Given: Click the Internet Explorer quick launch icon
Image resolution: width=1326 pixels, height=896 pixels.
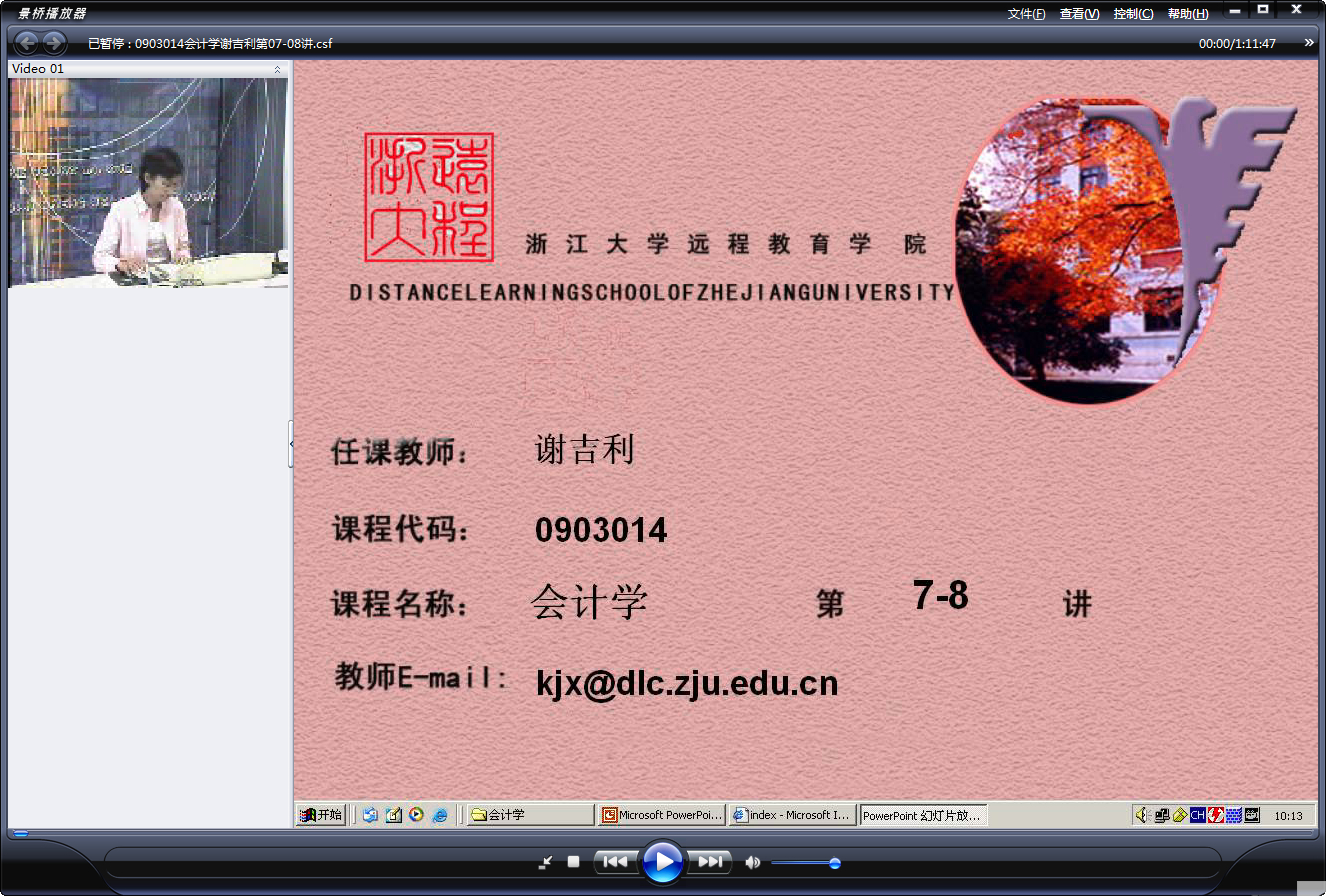Looking at the screenshot, I should [440, 815].
